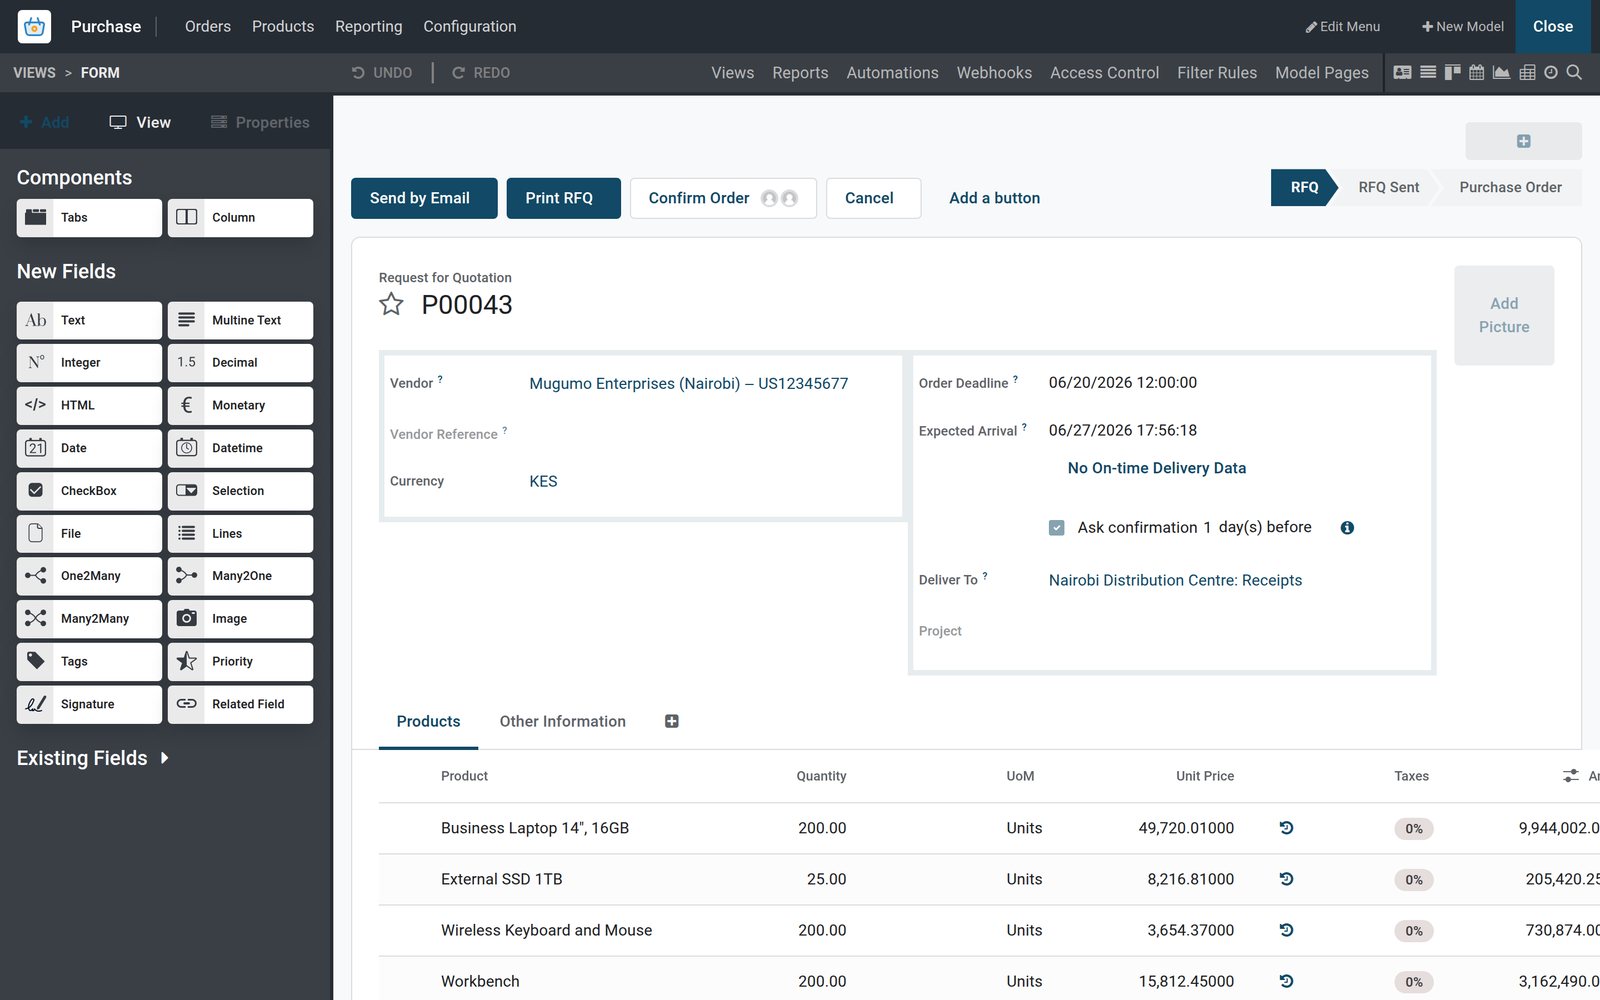Add a smart button via the plus box

pyautogui.click(x=1523, y=141)
